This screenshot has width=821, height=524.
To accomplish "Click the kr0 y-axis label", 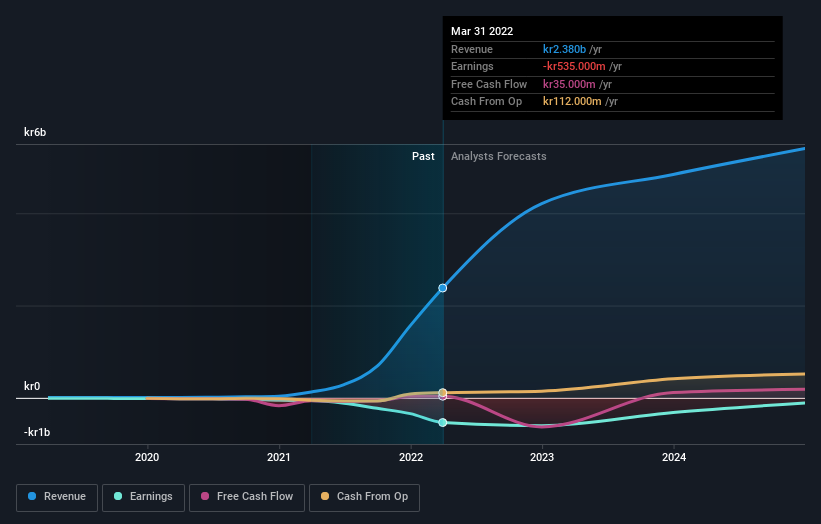I will (x=32, y=386).
